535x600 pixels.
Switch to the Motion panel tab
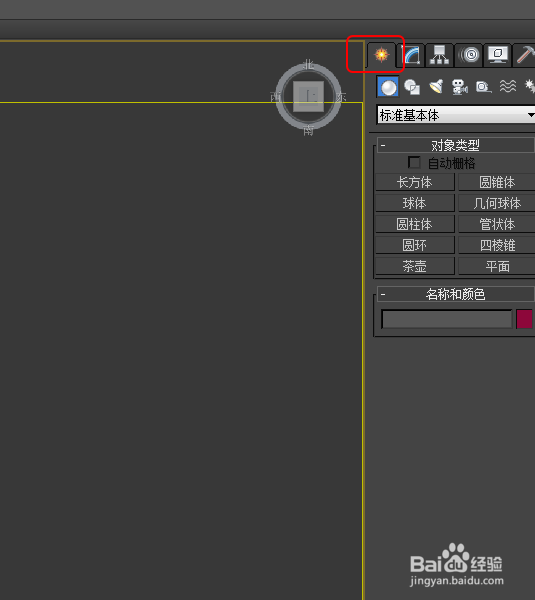click(469, 55)
